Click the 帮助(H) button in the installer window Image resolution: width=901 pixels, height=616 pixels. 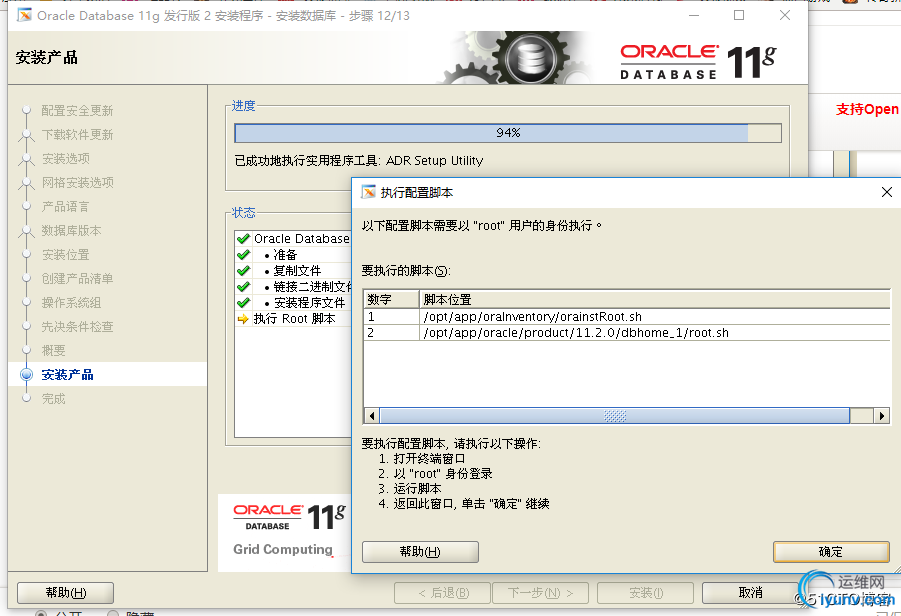coord(66,592)
